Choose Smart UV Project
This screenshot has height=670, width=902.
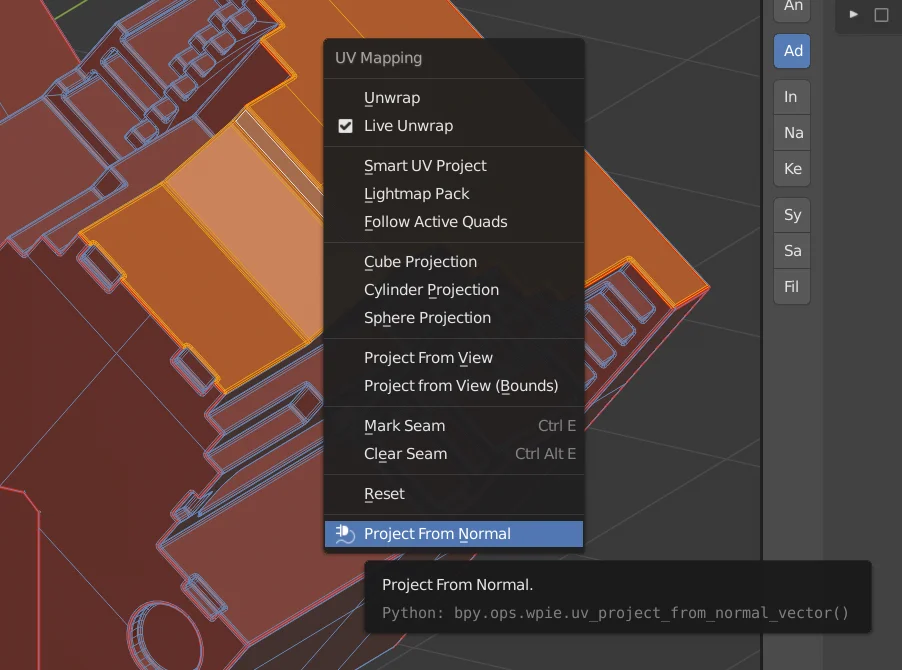click(x=425, y=165)
